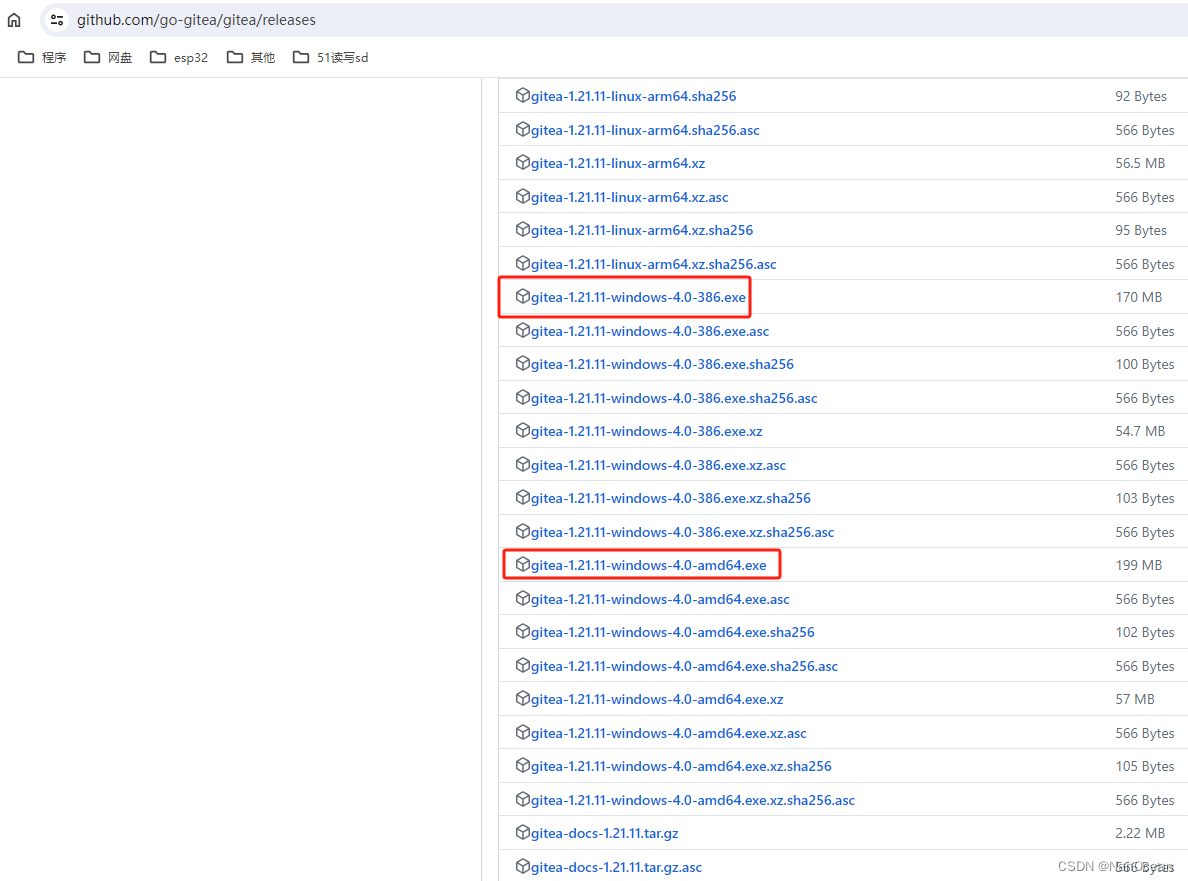Viewport: 1188px width, 881px height.
Task: Open the 其他 bookmarks folder
Action: pyautogui.click(x=251, y=58)
